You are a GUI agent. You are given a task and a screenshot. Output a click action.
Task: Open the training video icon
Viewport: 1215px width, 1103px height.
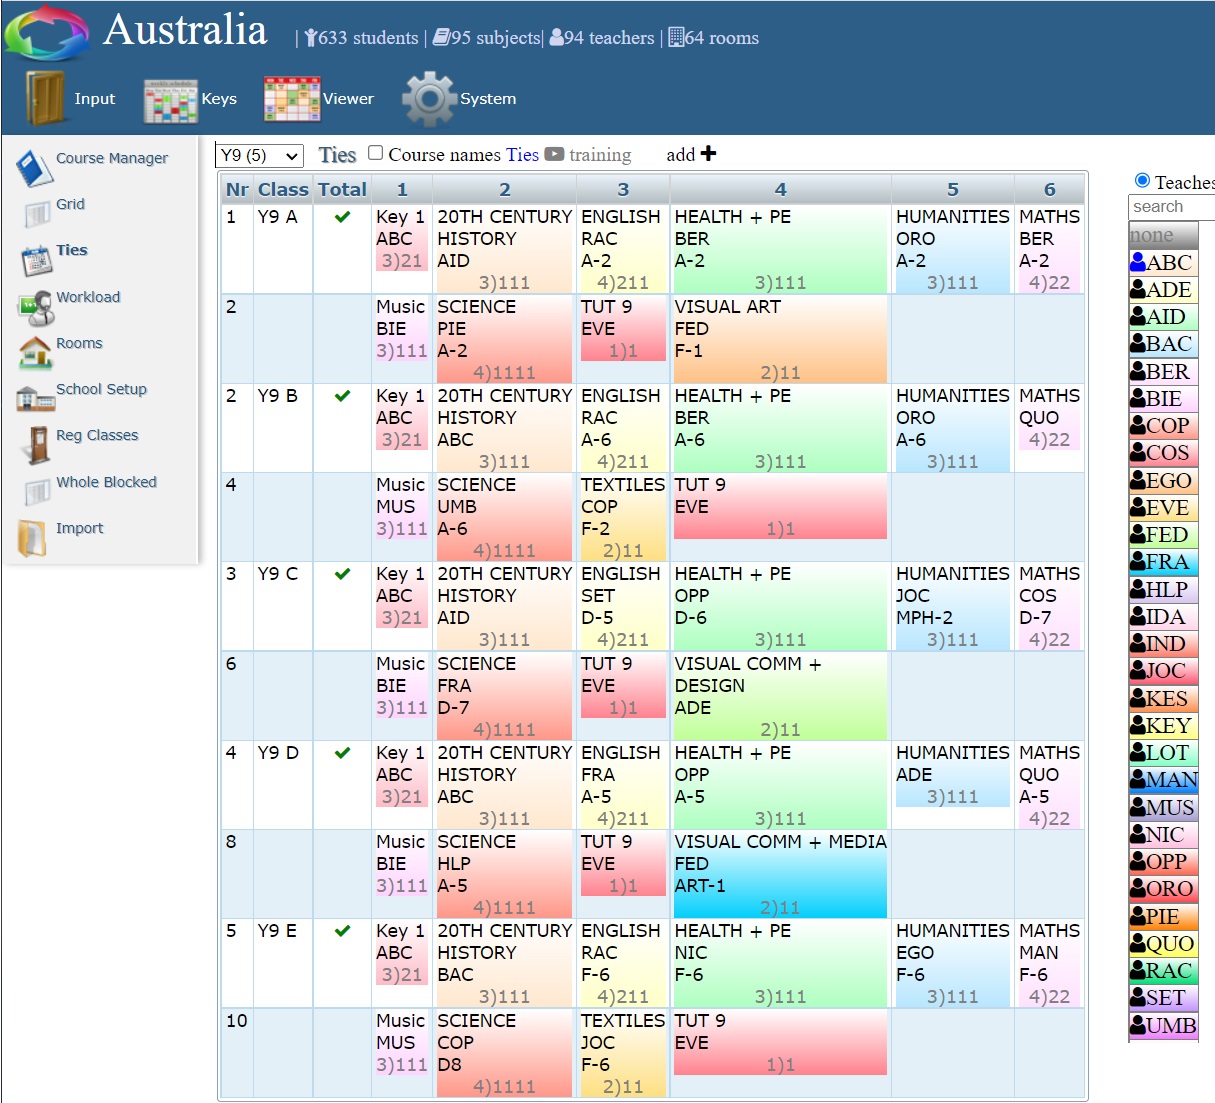(554, 154)
